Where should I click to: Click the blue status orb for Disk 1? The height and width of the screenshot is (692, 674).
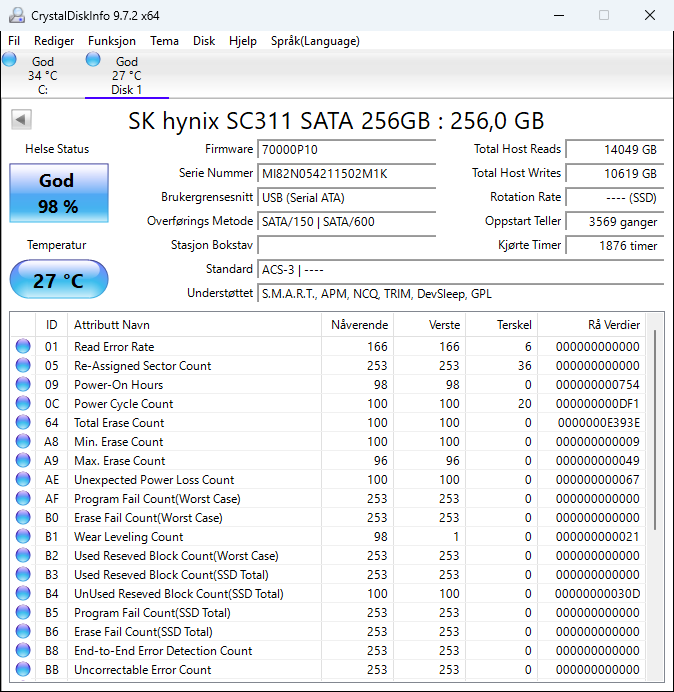[93, 59]
